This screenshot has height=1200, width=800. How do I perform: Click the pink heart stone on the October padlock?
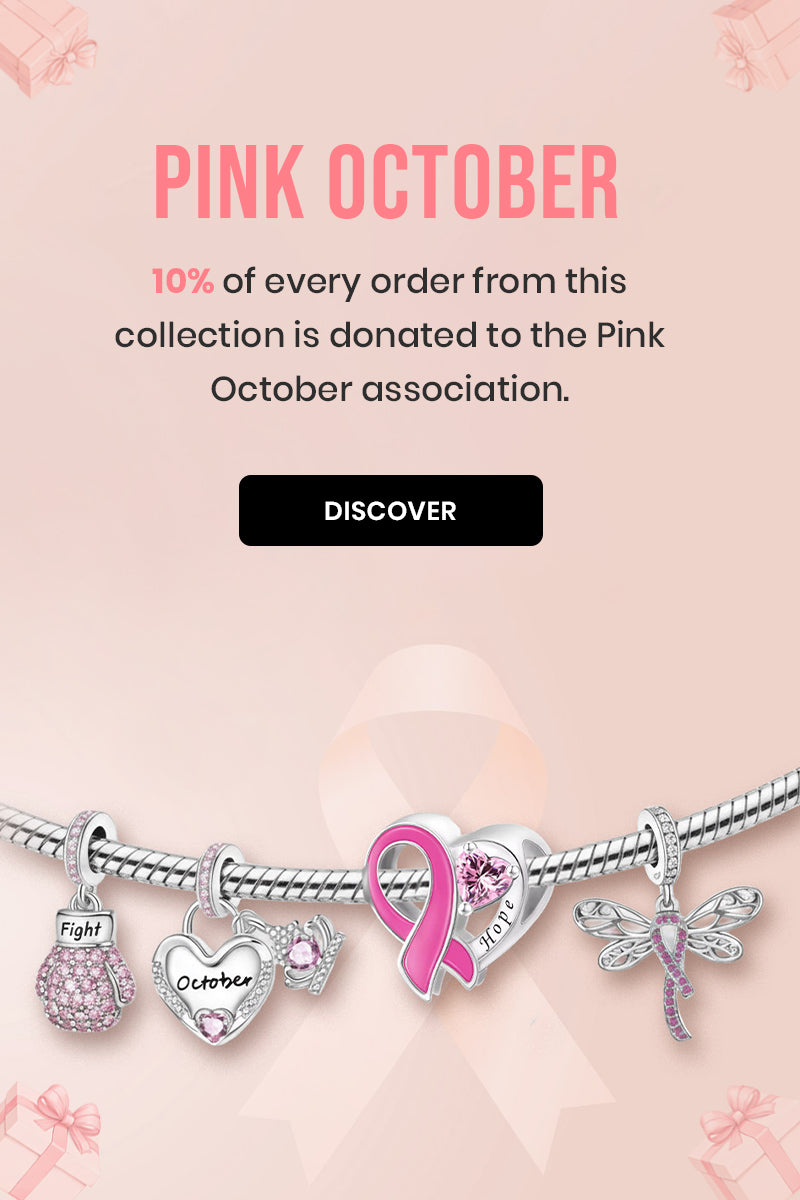(x=214, y=1021)
